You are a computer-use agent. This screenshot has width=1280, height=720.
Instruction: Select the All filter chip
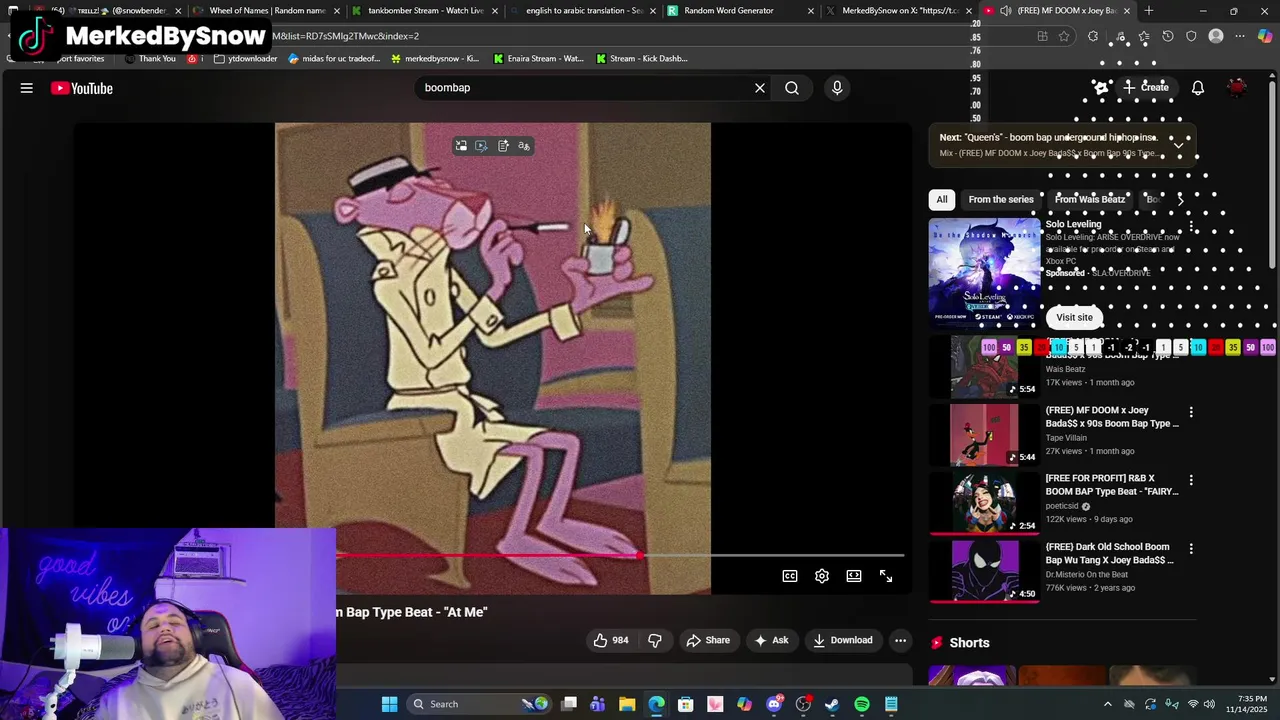[x=942, y=199]
